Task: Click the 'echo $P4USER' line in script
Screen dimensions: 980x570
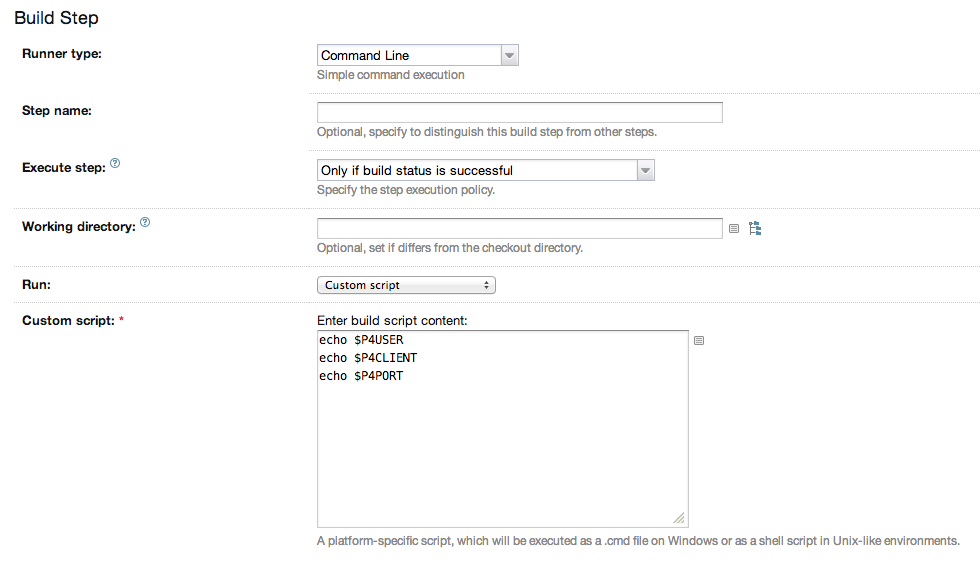Action: coord(361,340)
